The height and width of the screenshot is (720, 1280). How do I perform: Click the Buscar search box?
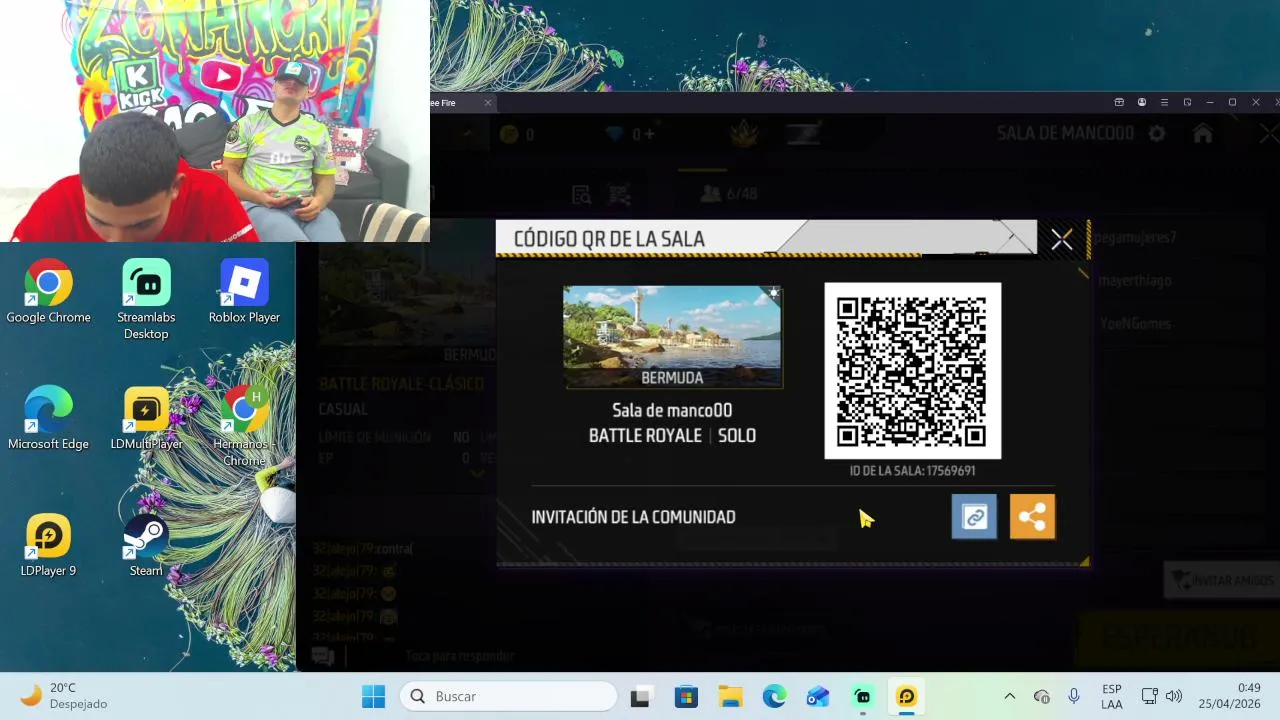(x=509, y=696)
